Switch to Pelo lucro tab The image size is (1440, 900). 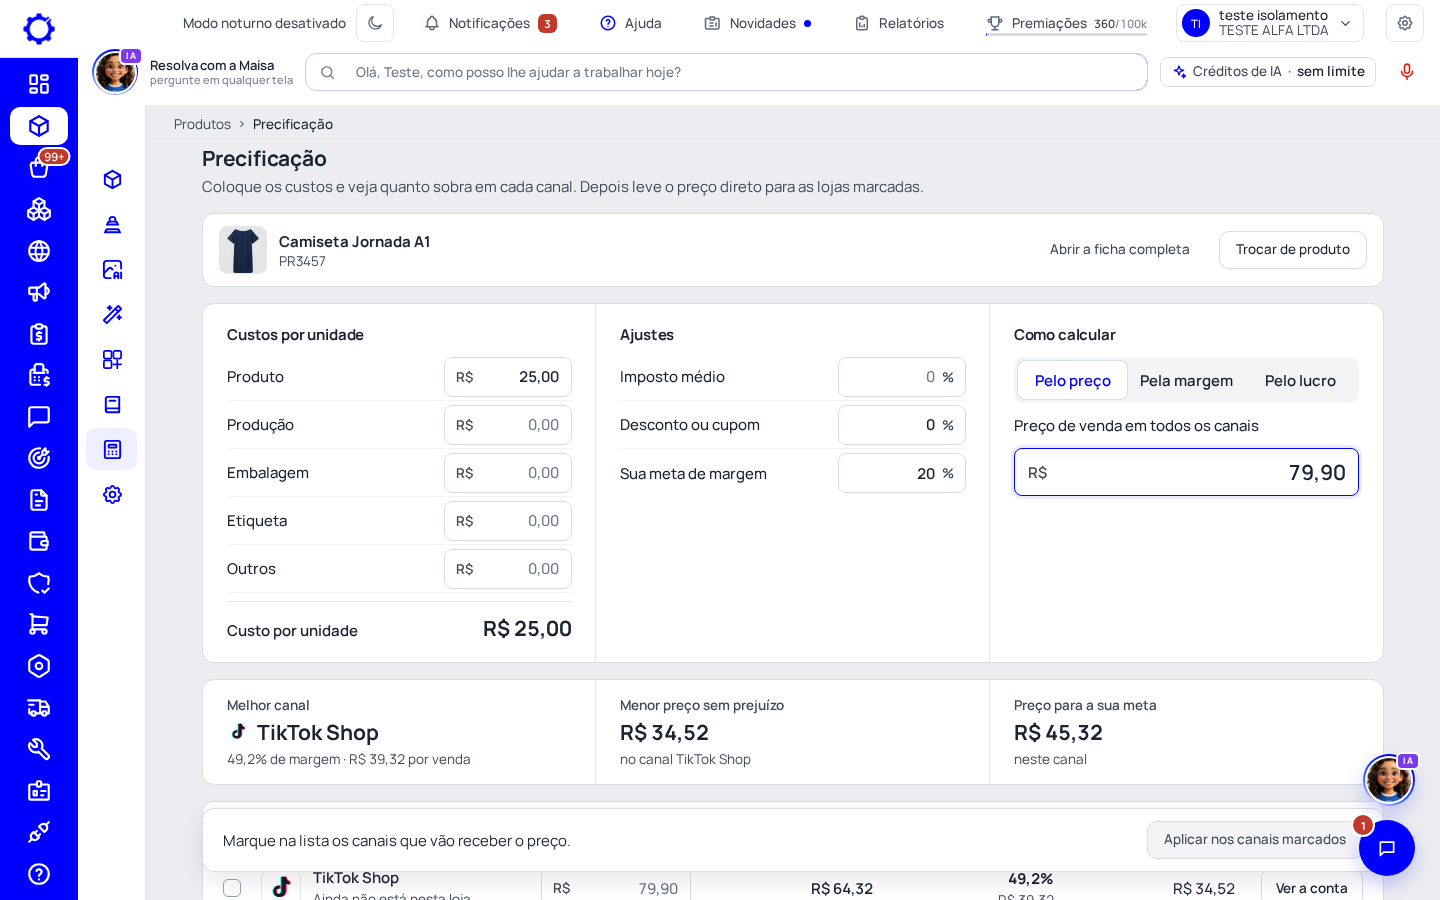tap(1300, 380)
